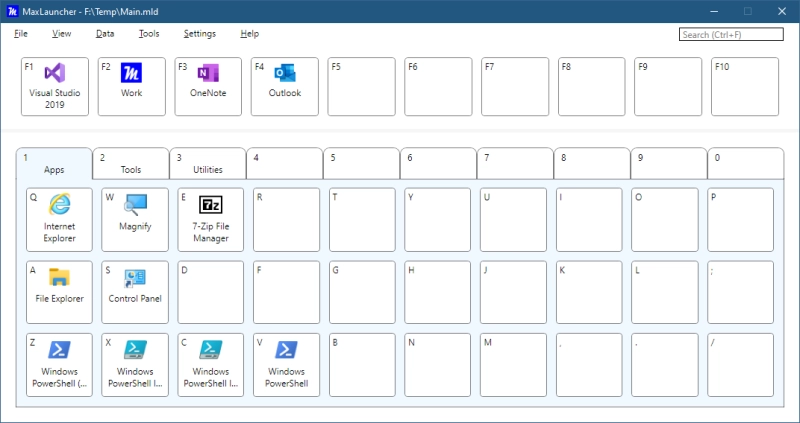Open the Settings menu
This screenshot has height=423, width=800.
pos(200,34)
